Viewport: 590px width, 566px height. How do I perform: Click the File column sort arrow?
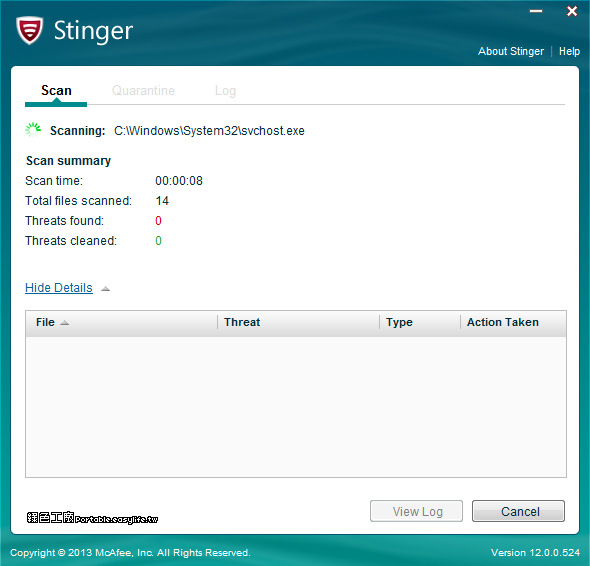pyautogui.click(x=65, y=323)
